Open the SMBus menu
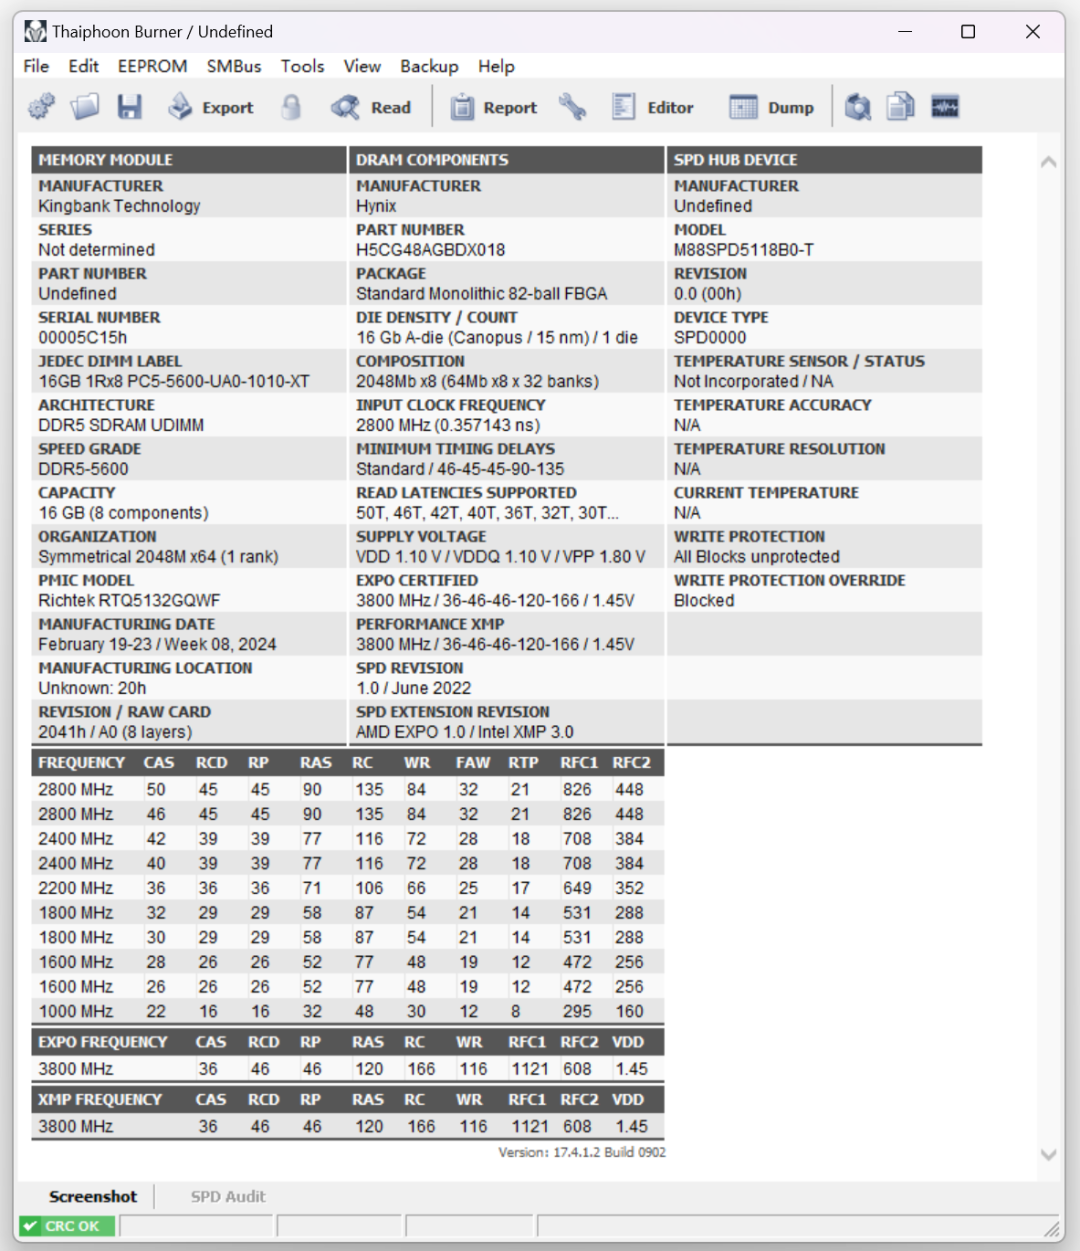 (x=234, y=66)
